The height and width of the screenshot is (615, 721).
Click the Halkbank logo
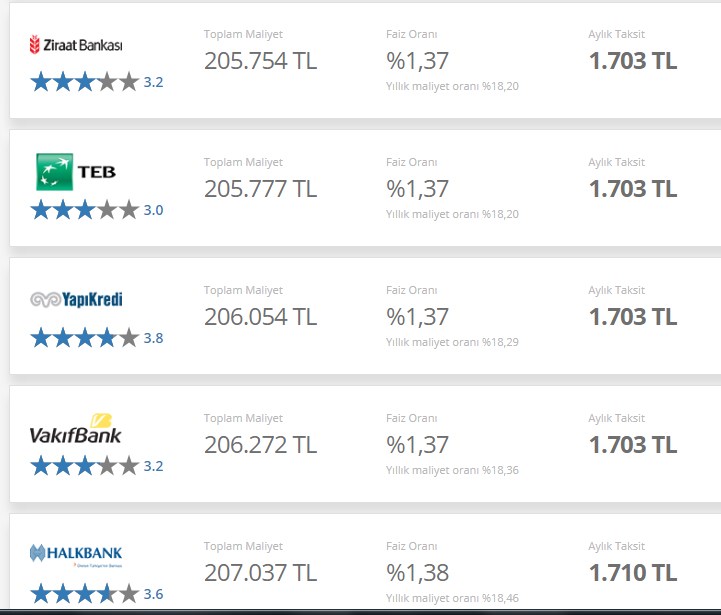coord(76,555)
